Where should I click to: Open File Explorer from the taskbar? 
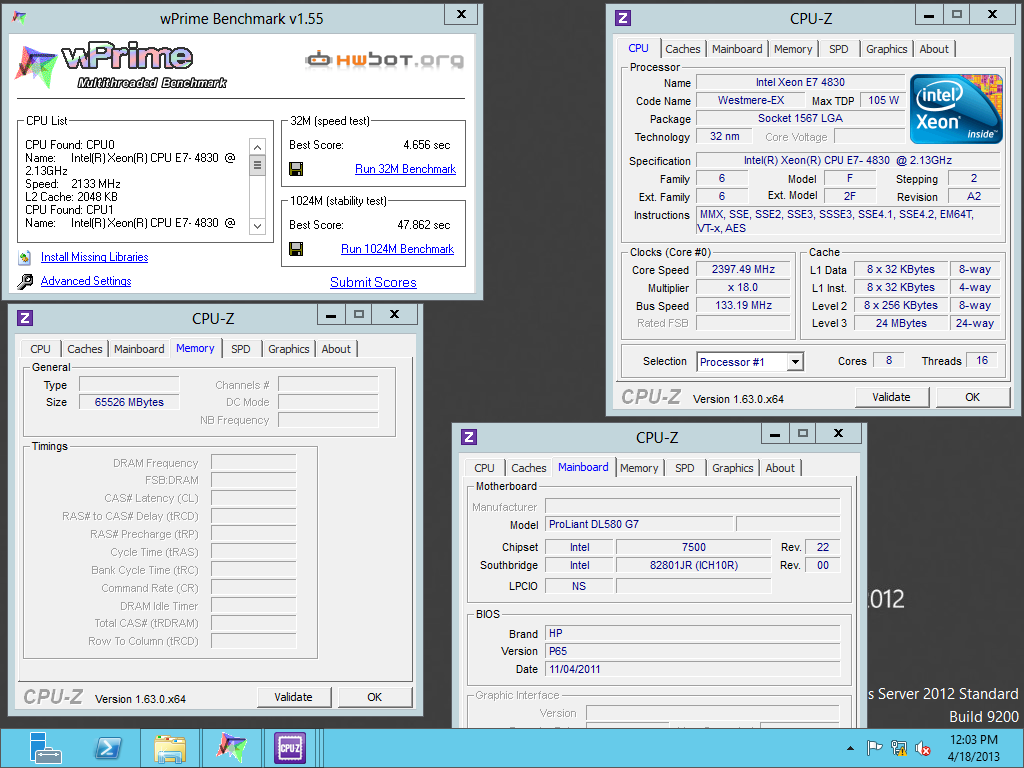coord(170,747)
